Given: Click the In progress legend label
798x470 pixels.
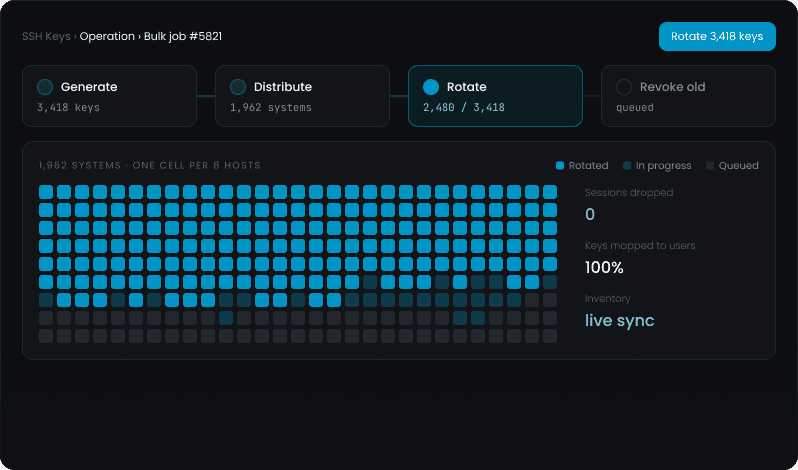Looking at the screenshot, I should (x=664, y=166).
